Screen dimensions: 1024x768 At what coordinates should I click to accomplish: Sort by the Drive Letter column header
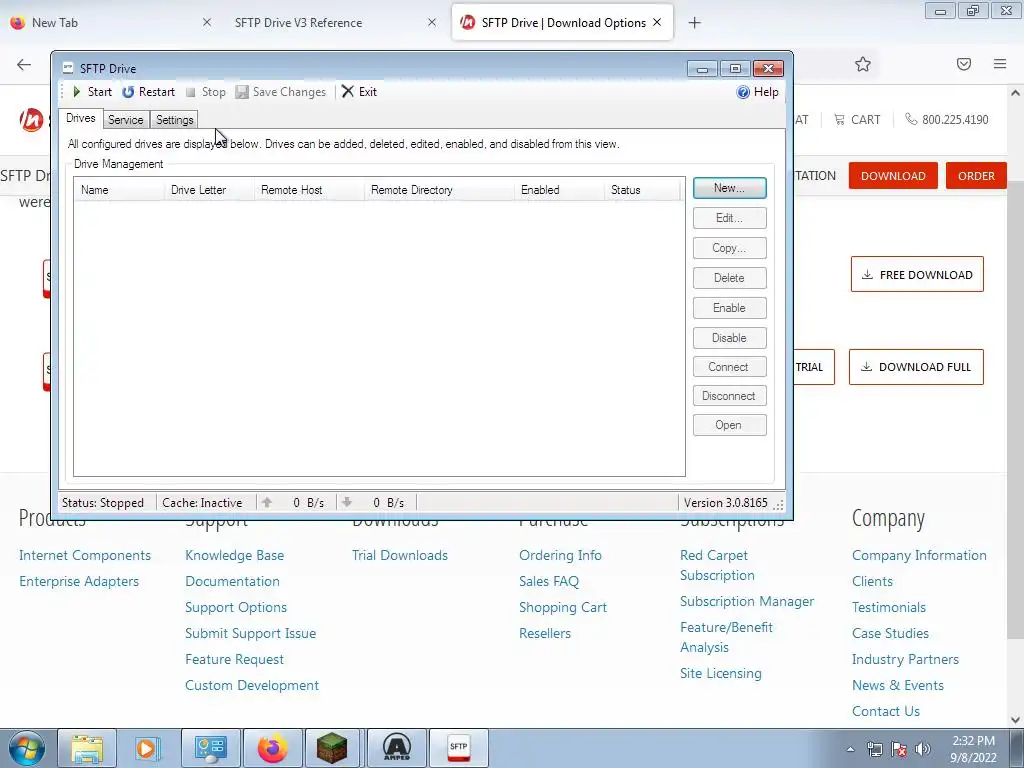click(x=209, y=190)
